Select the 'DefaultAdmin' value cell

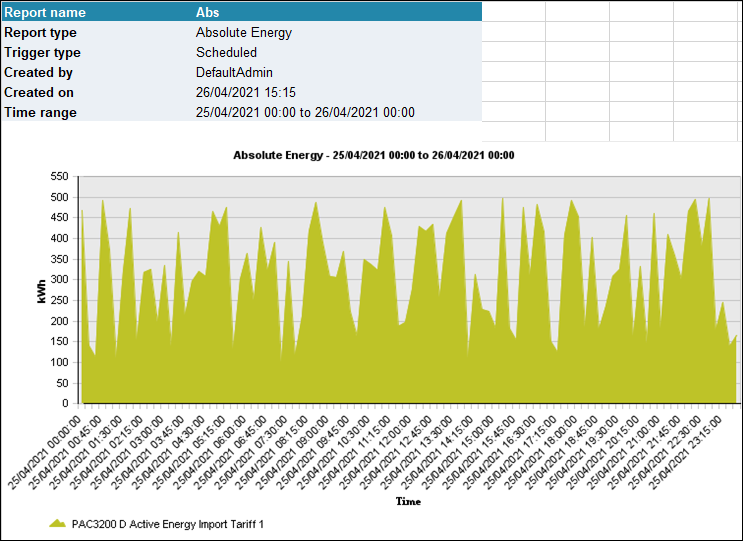click(x=234, y=73)
